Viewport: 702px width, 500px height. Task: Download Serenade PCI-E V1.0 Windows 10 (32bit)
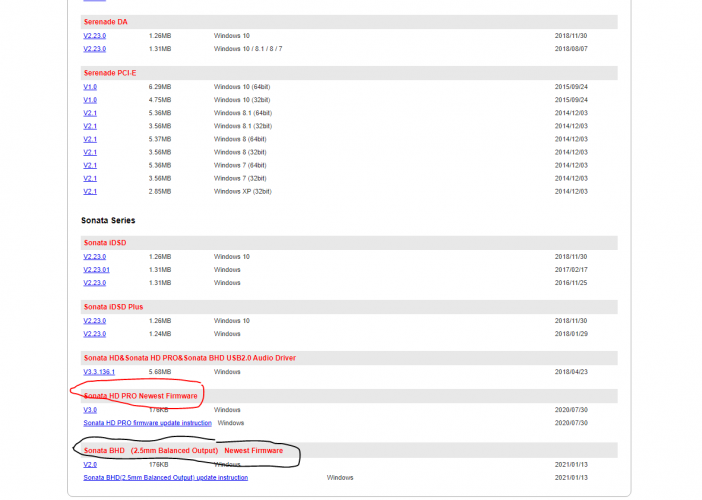pos(90,100)
